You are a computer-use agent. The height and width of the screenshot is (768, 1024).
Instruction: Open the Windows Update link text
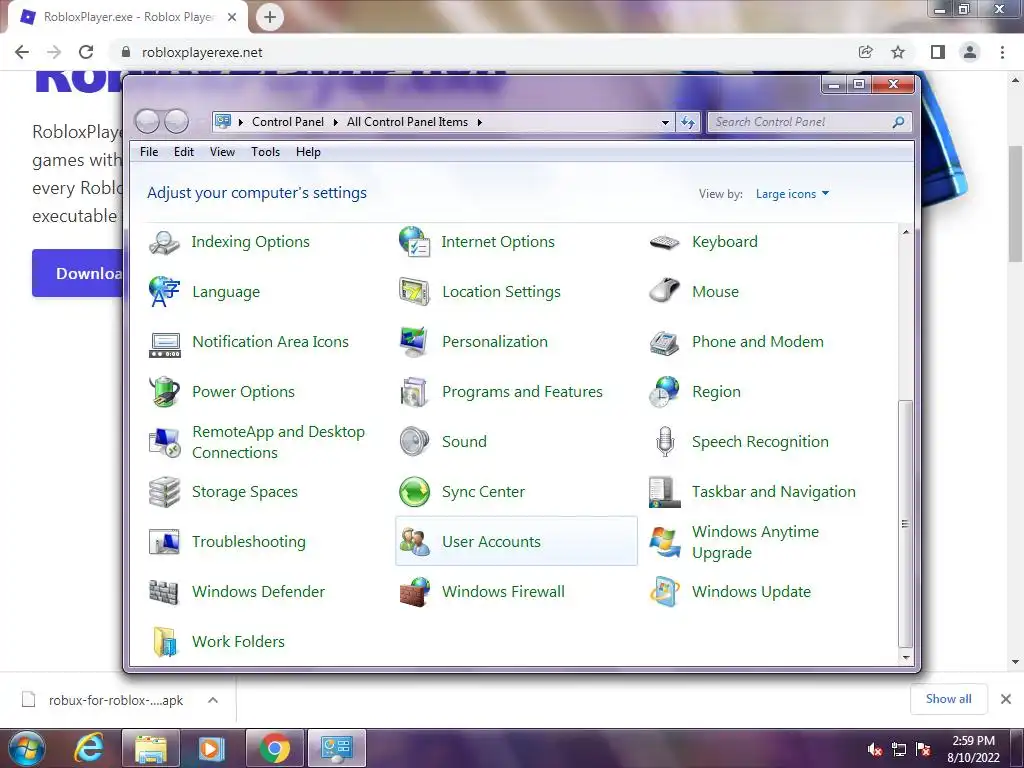tap(752, 592)
